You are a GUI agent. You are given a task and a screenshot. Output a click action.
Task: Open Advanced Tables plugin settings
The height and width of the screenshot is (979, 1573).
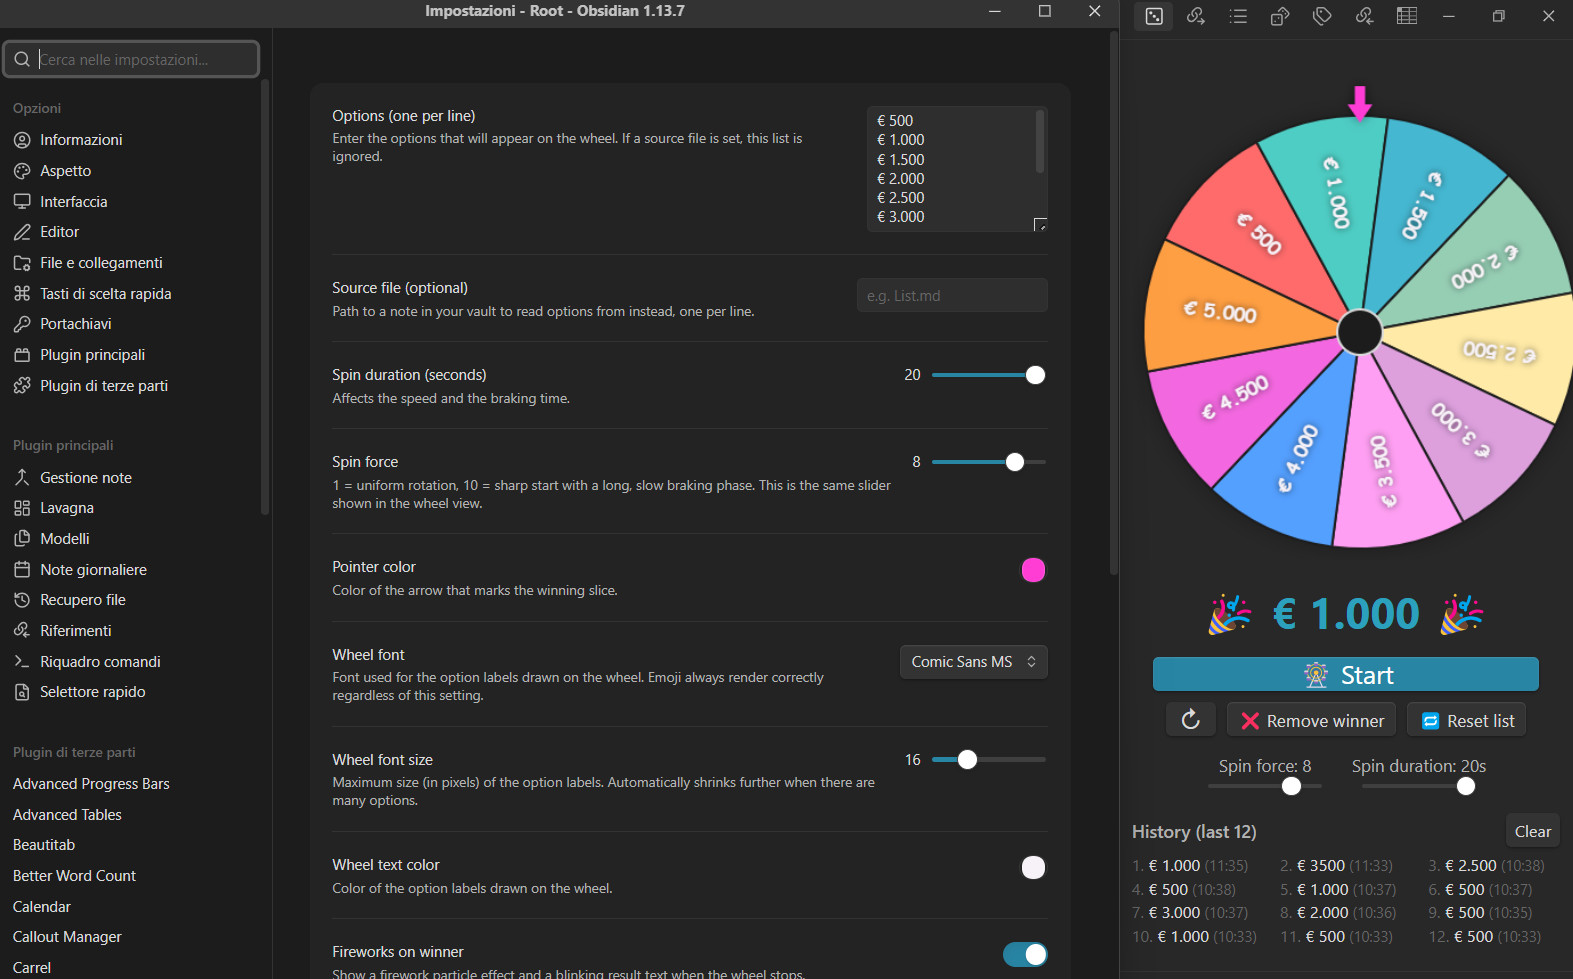point(67,815)
